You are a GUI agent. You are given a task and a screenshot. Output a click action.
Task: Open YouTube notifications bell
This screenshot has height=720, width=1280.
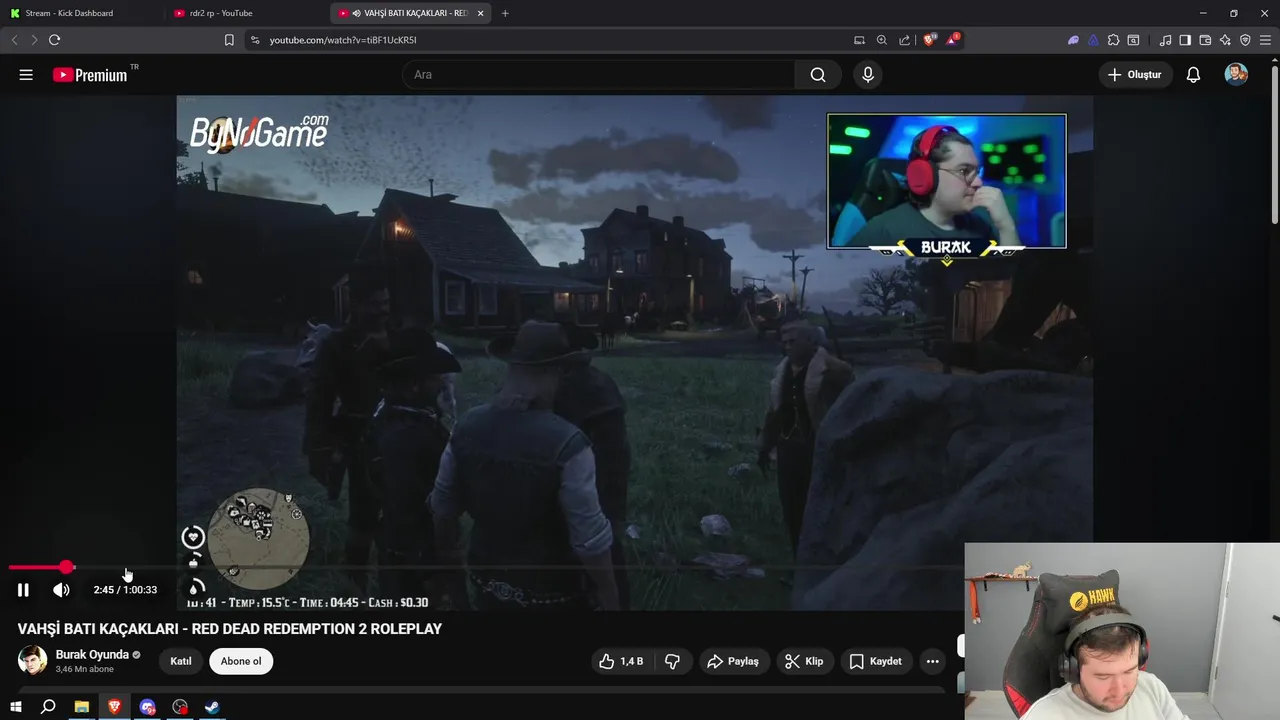click(x=1193, y=75)
